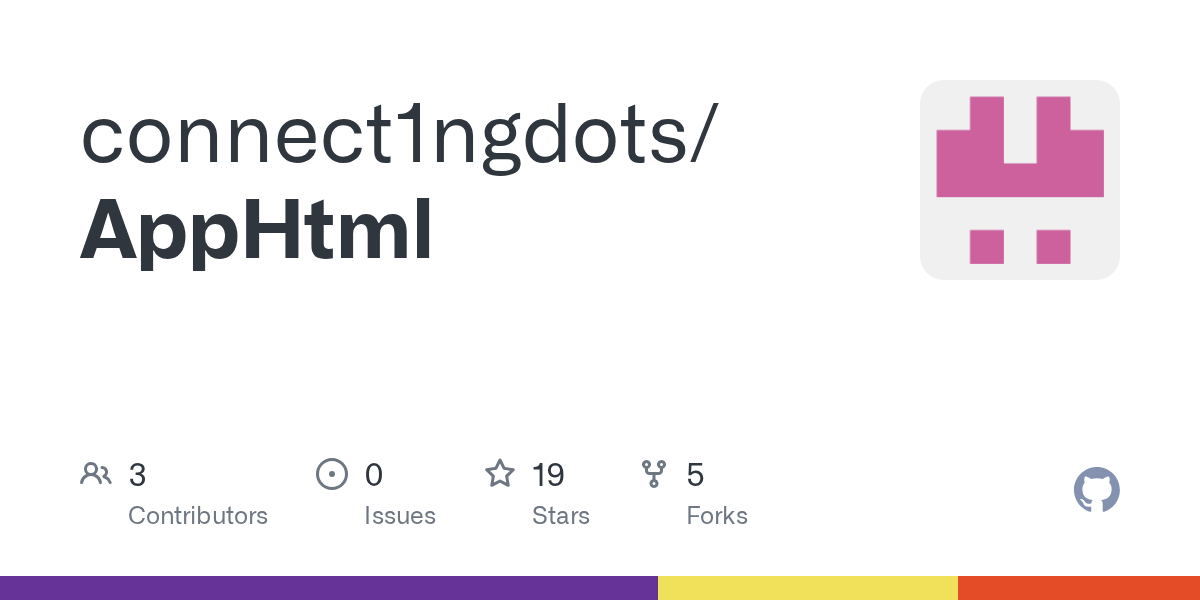Screen dimensions: 1200x600
Task: Select the Stars label
Action: click(x=561, y=516)
